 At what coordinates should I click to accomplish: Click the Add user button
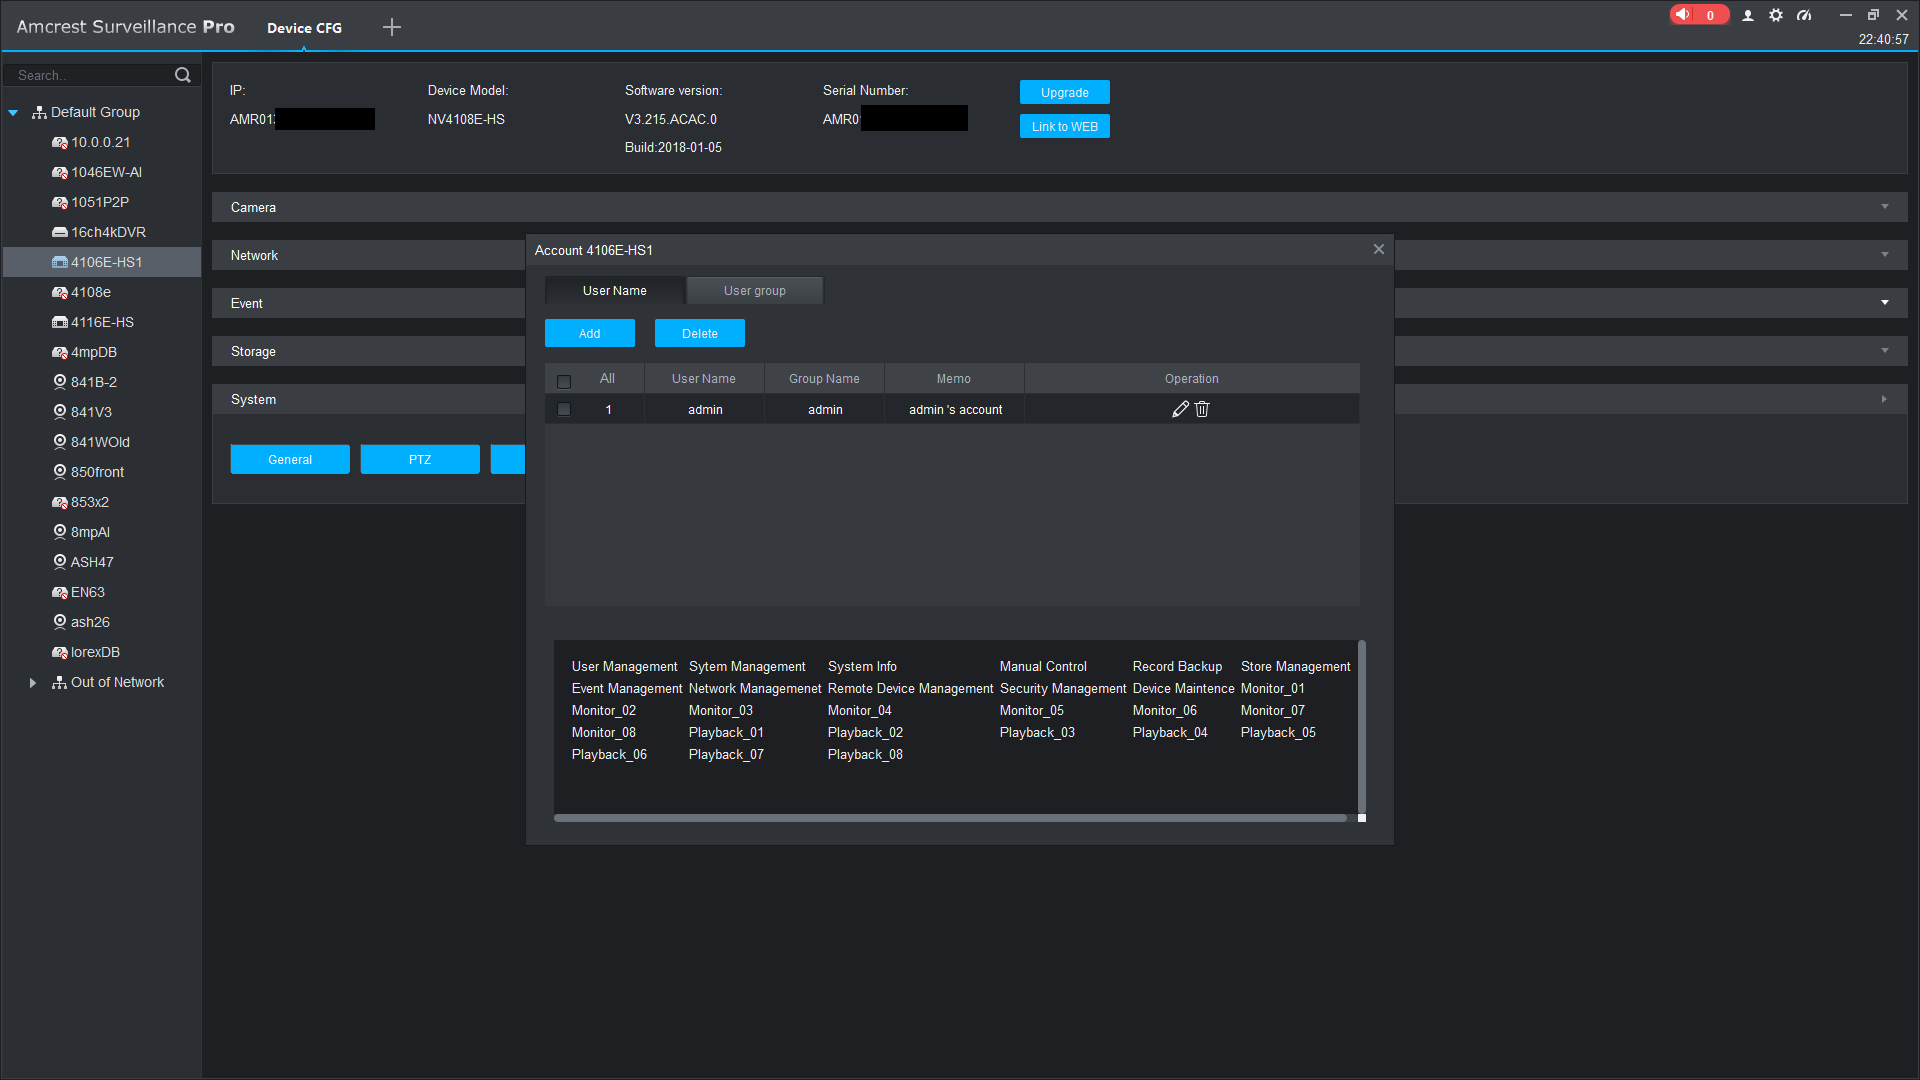(590, 333)
